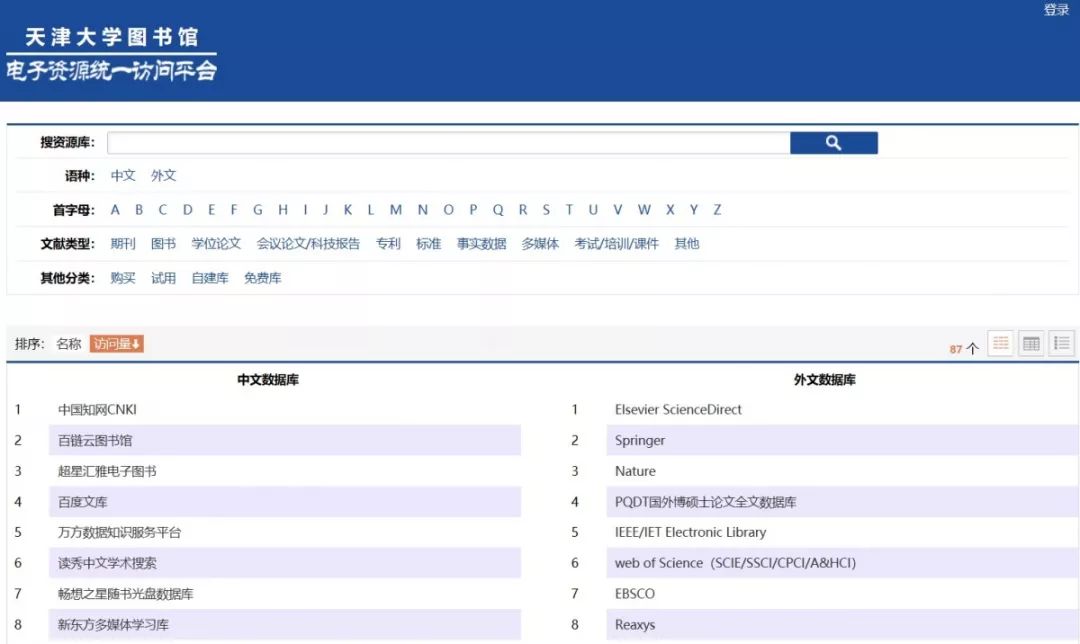The image size is (1080, 644).
Task: Filter by first letter A
Action: tap(115, 209)
